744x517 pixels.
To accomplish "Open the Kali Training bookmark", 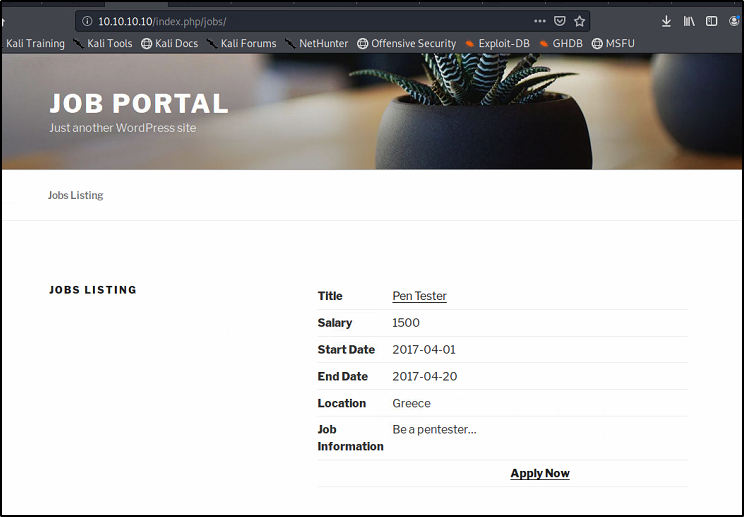I will [35, 44].
